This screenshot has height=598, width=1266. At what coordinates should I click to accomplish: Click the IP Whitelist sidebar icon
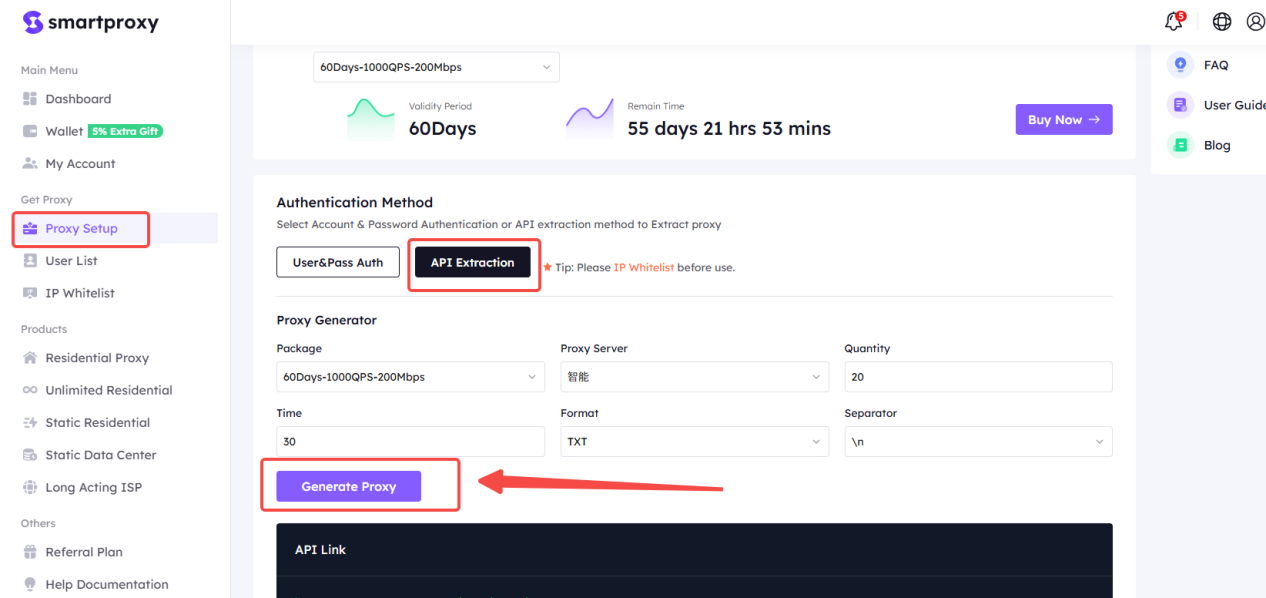coord(30,293)
